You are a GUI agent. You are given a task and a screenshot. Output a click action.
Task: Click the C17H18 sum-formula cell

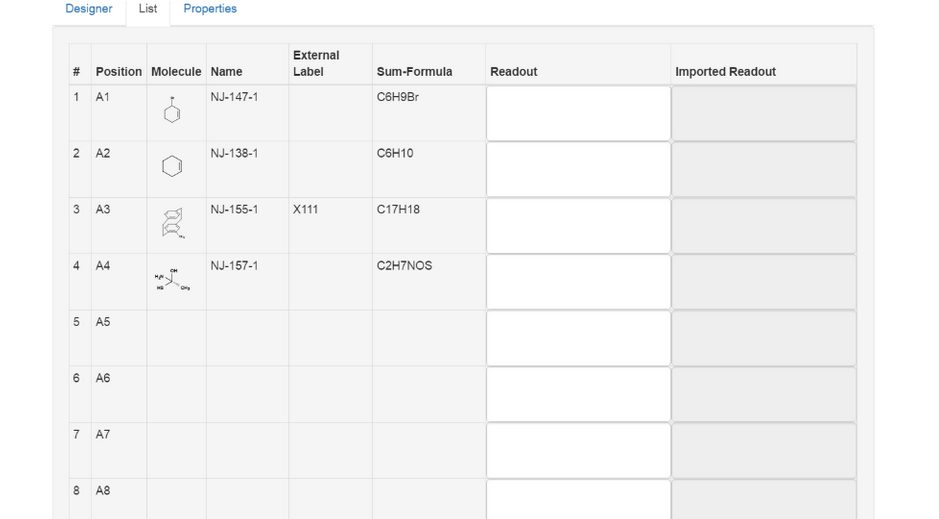click(x=398, y=210)
